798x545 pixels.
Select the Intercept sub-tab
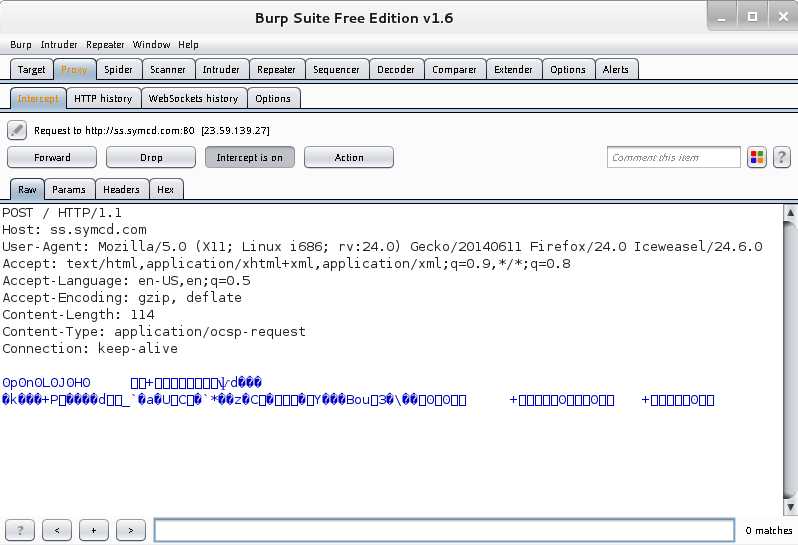click(x=38, y=98)
